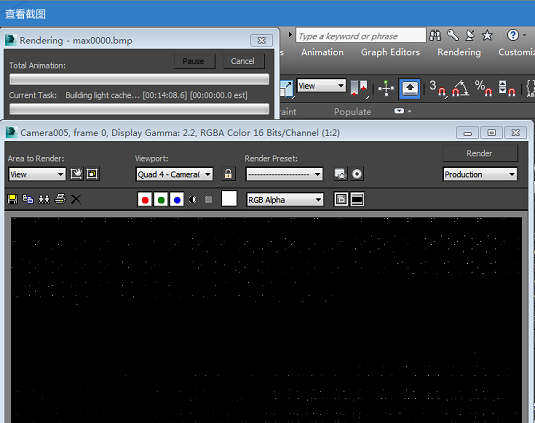The width and height of the screenshot is (535, 423).
Task: Open the Graph Editors menu
Action: (x=390, y=52)
